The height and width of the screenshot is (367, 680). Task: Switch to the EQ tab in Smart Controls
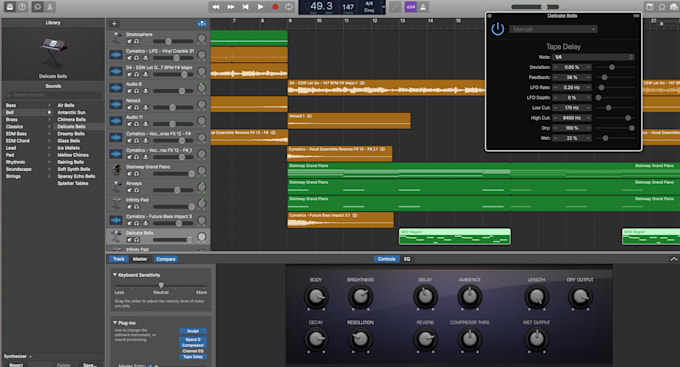pos(407,259)
